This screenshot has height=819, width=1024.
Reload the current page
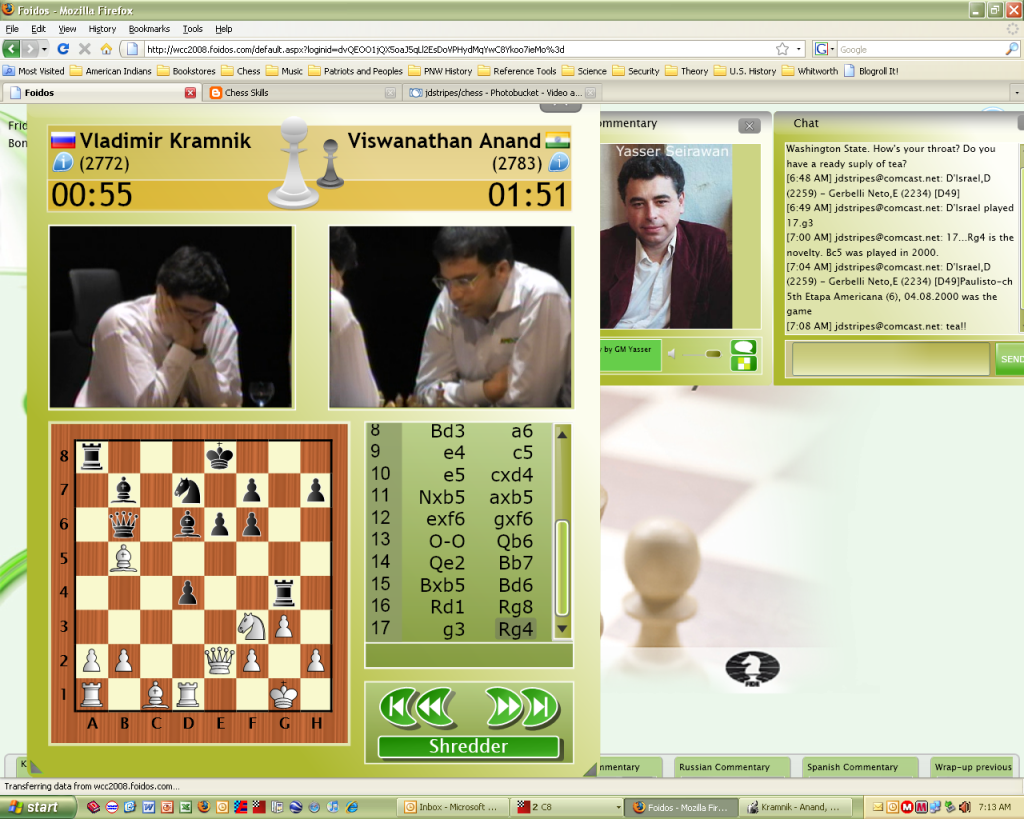tap(63, 49)
